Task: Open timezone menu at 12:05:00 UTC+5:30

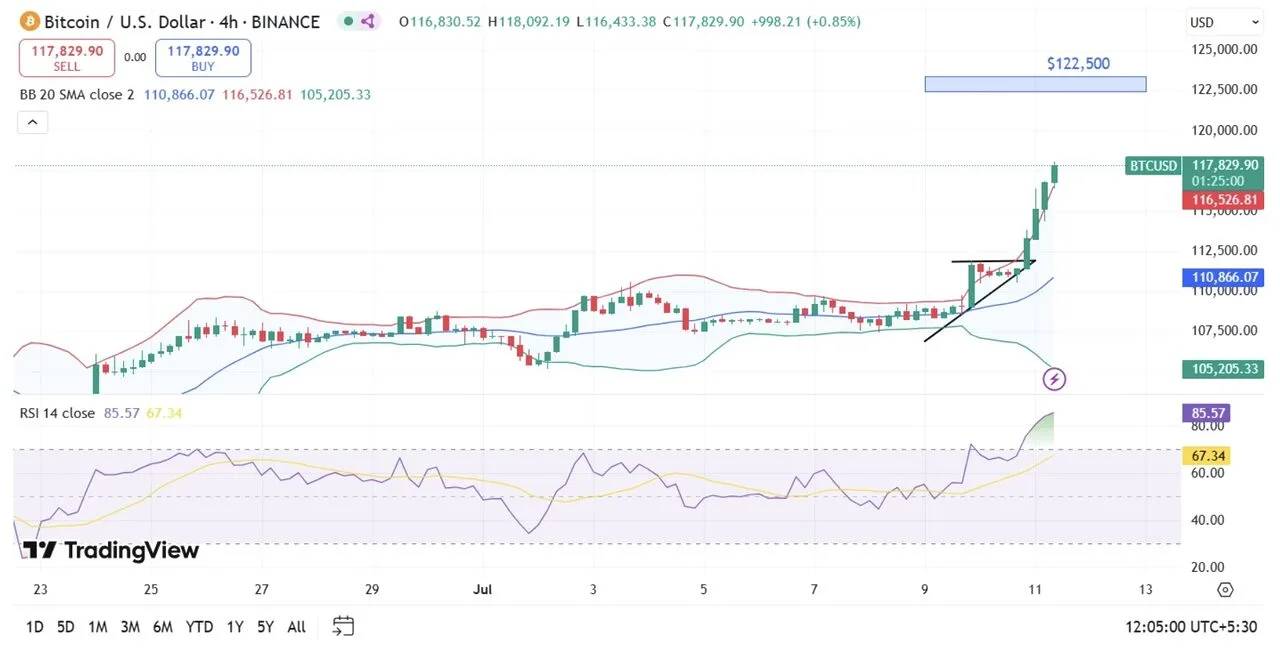Action: (1190, 627)
